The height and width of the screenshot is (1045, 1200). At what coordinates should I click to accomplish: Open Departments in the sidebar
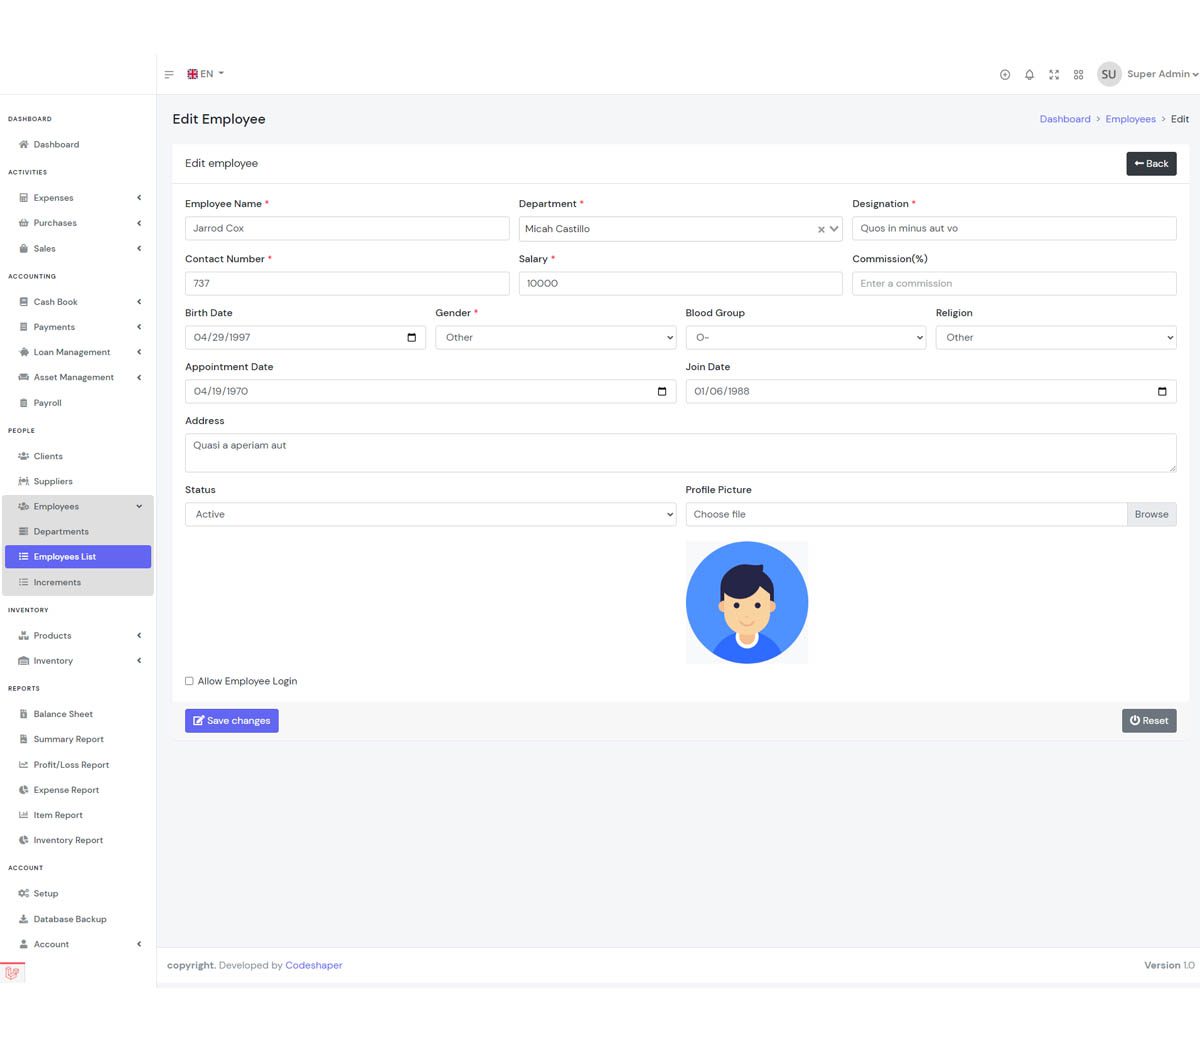(61, 532)
